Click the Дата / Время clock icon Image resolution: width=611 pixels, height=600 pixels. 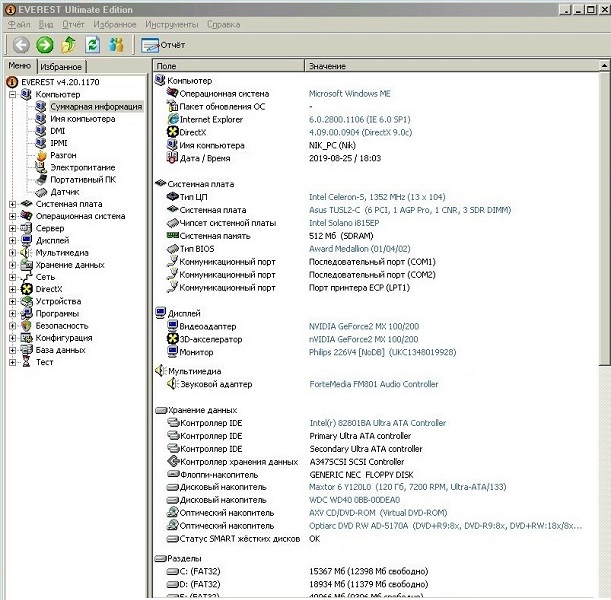click(x=172, y=158)
